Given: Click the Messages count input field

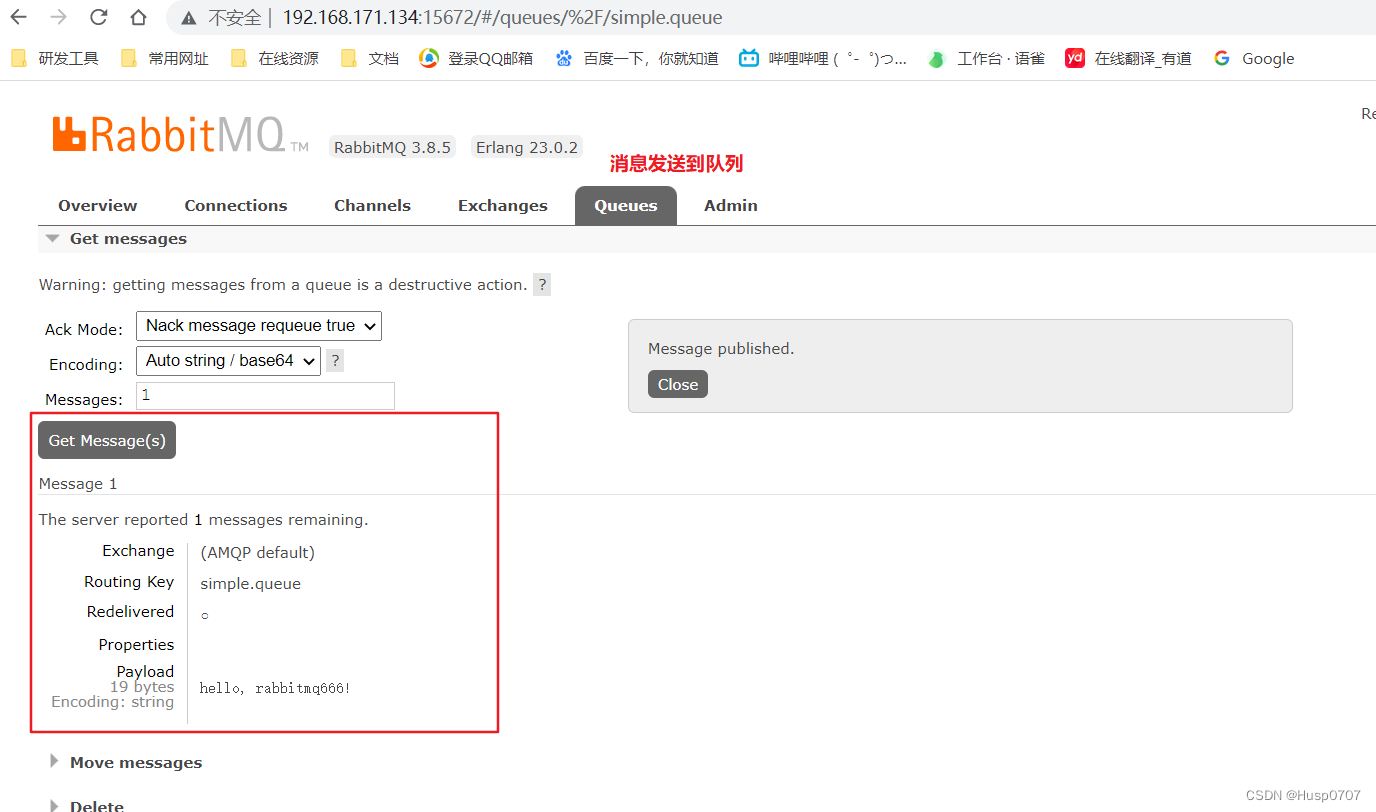Looking at the screenshot, I should click(264, 395).
